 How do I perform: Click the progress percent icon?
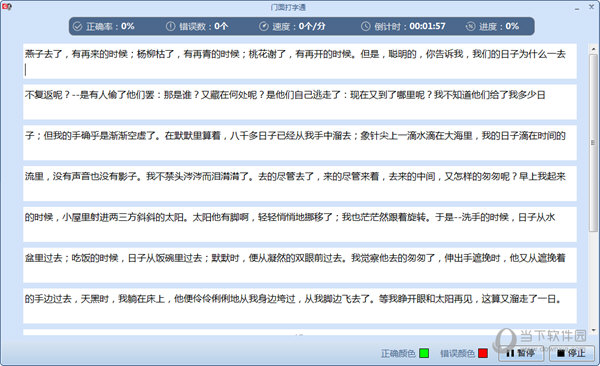470,26
